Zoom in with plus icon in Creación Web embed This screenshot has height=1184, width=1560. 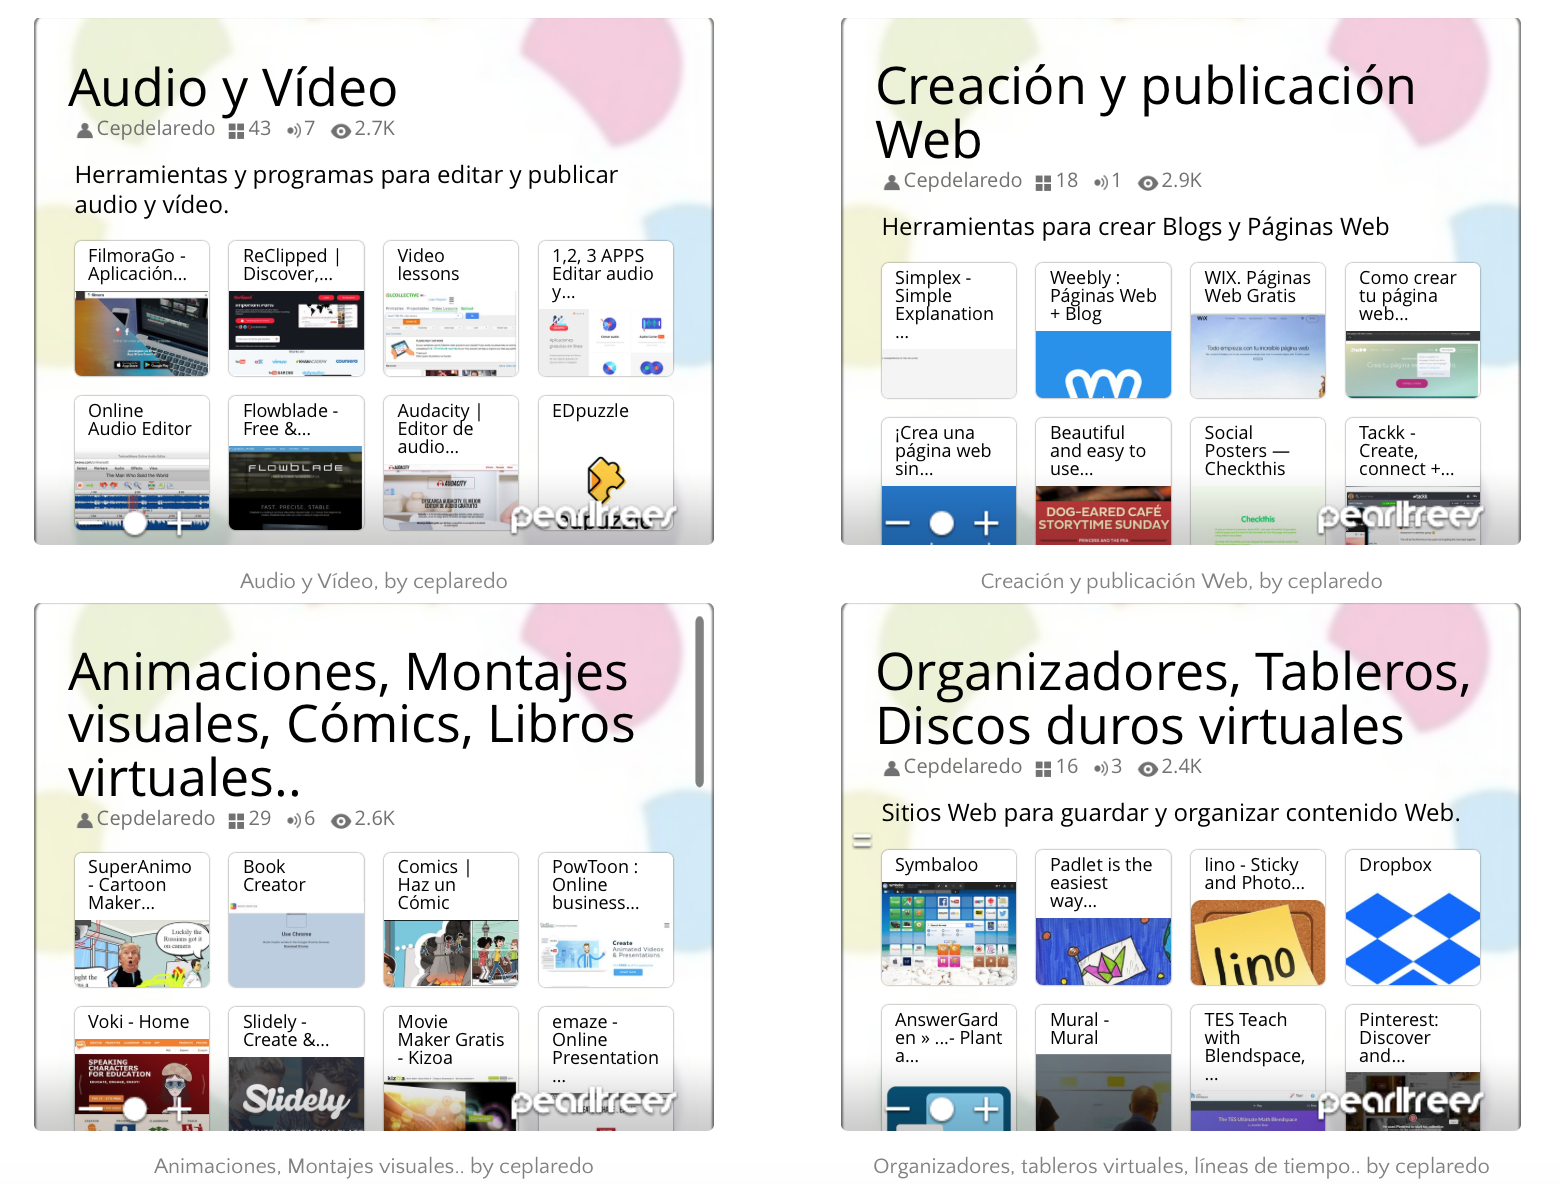pyautogui.click(x=986, y=523)
